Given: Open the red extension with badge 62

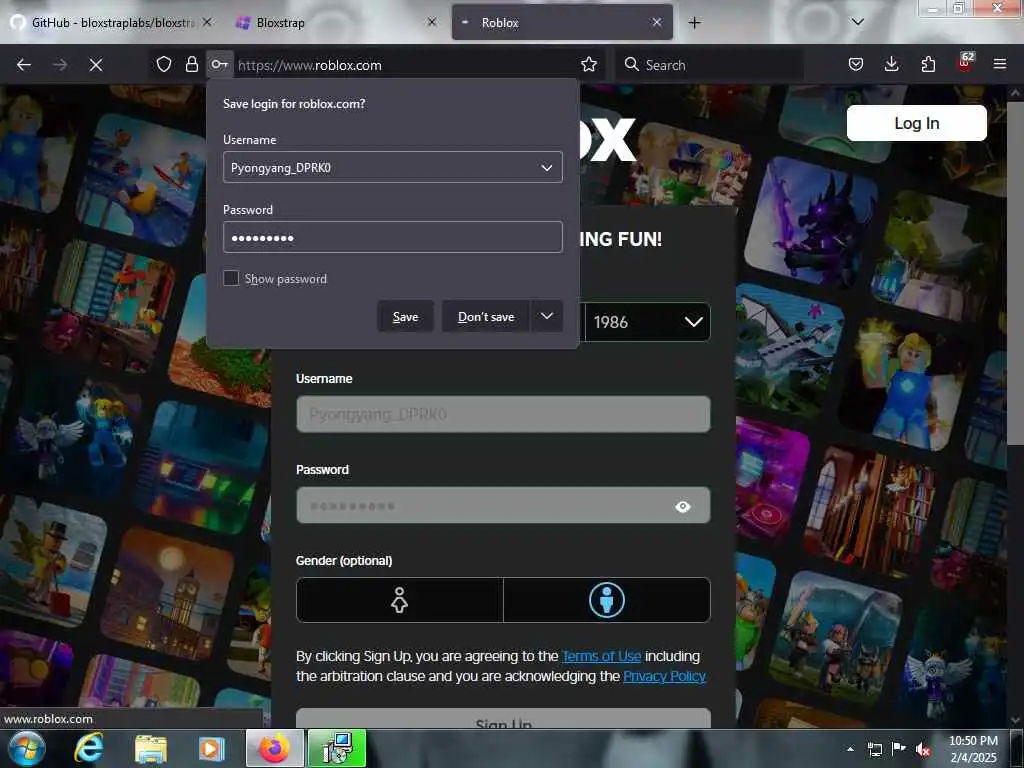Looking at the screenshot, I should [965, 63].
